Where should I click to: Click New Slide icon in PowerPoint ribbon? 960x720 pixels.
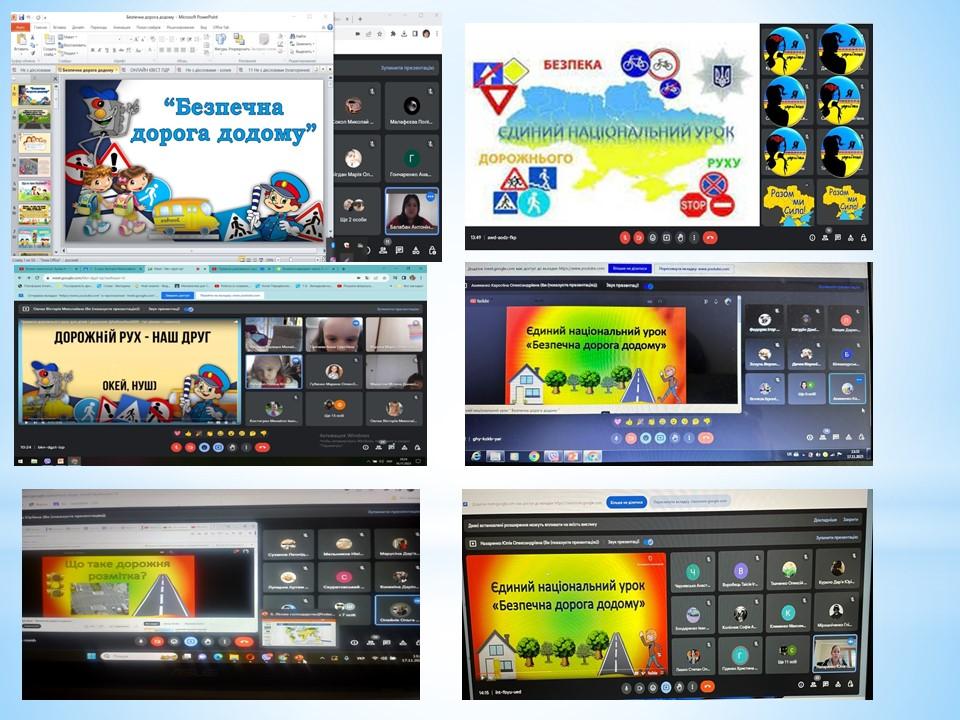pyautogui.click(x=50, y=40)
